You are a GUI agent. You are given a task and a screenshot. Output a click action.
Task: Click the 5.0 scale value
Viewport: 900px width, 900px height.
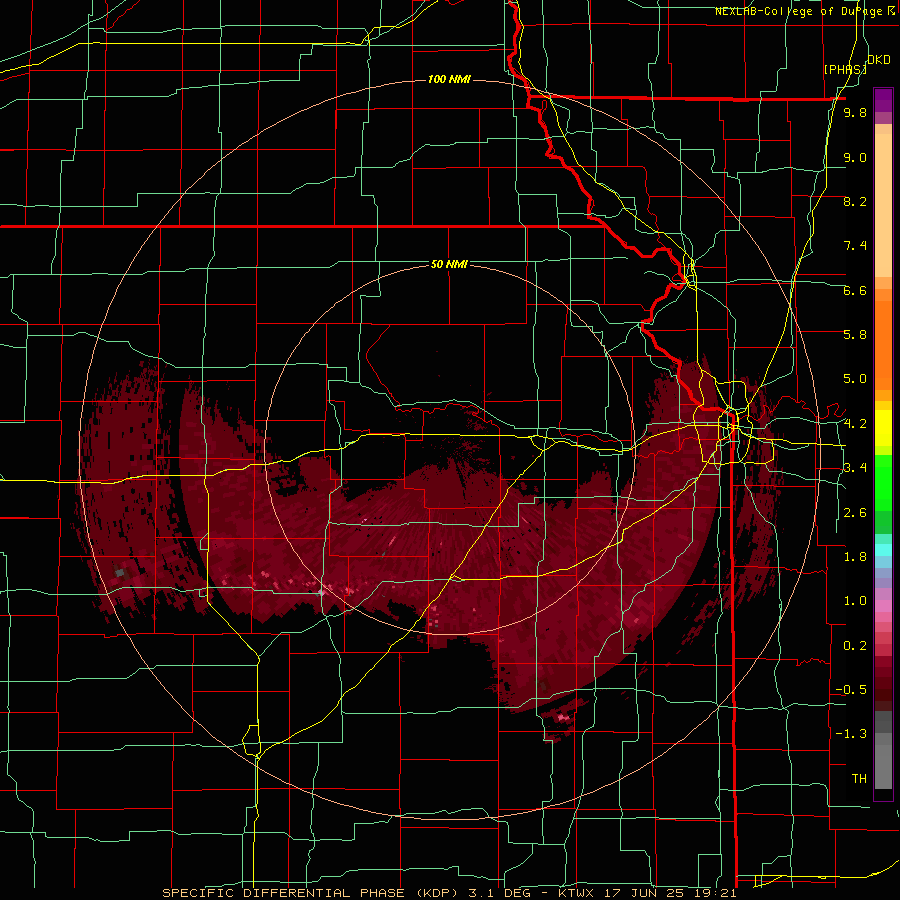855,379
